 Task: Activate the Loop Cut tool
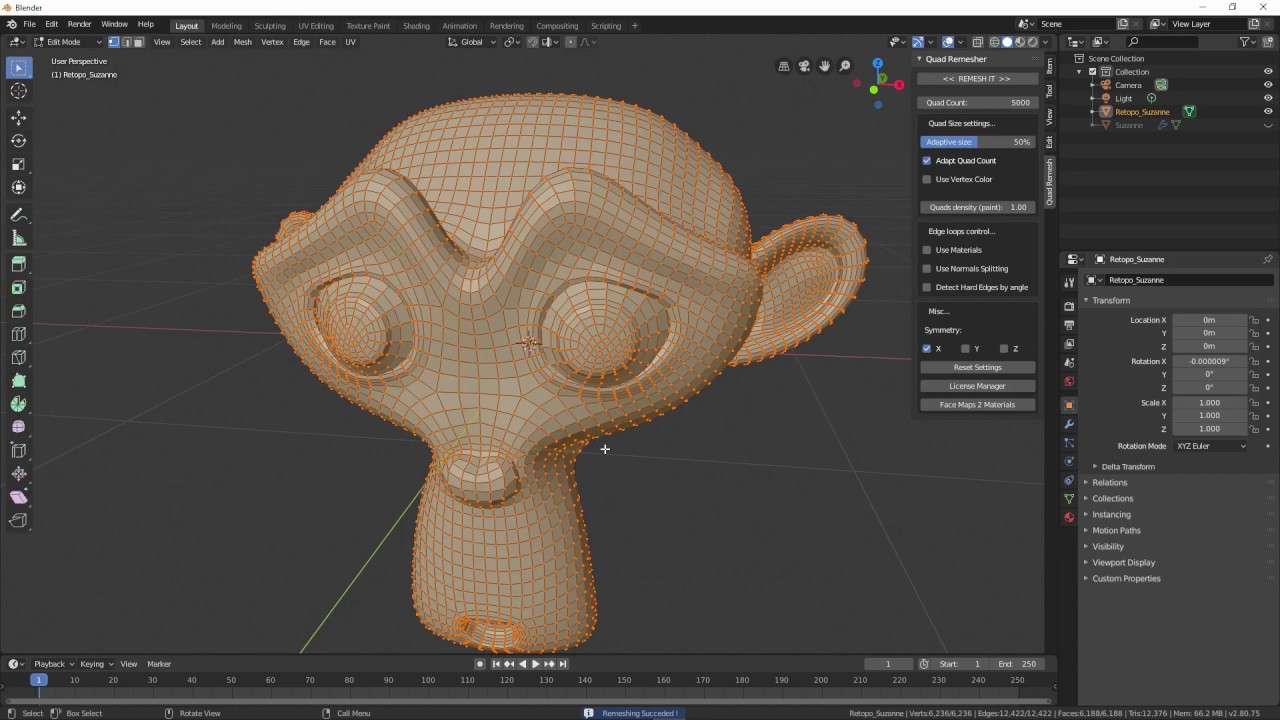tap(18, 334)
